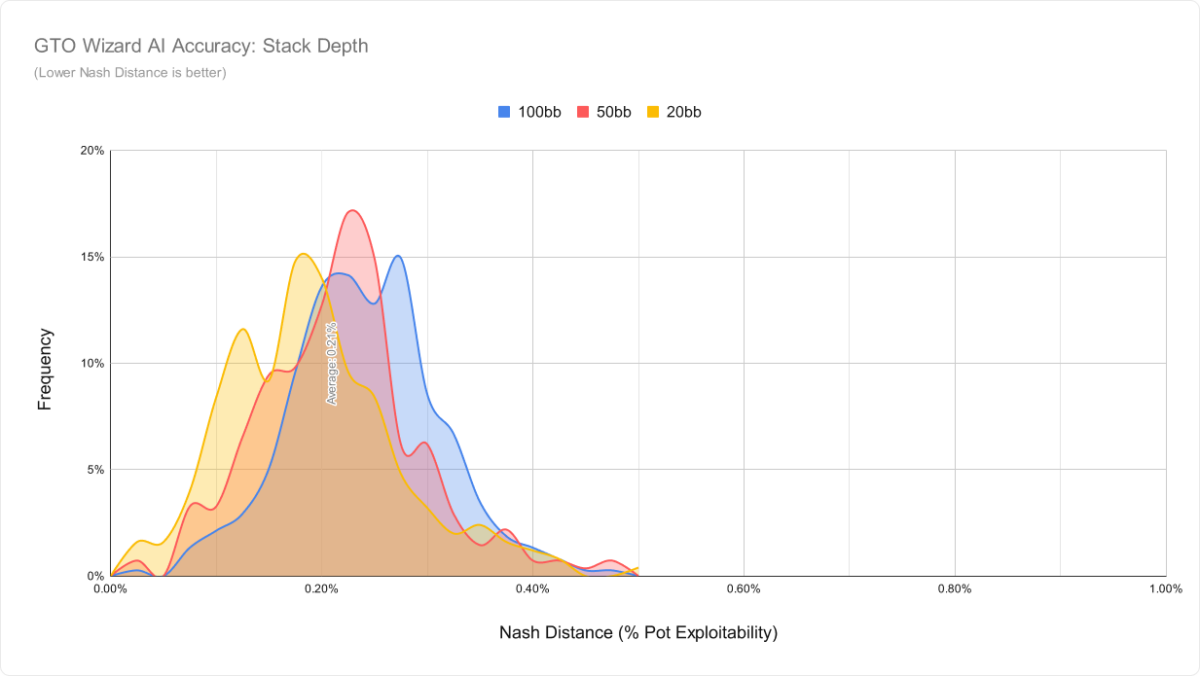Image resolution: width=1200 pixels, height=676 pixels.
Task: Click the yellow 20bb legend swatch
Action: pyautogui.click(x=653, y=112)
